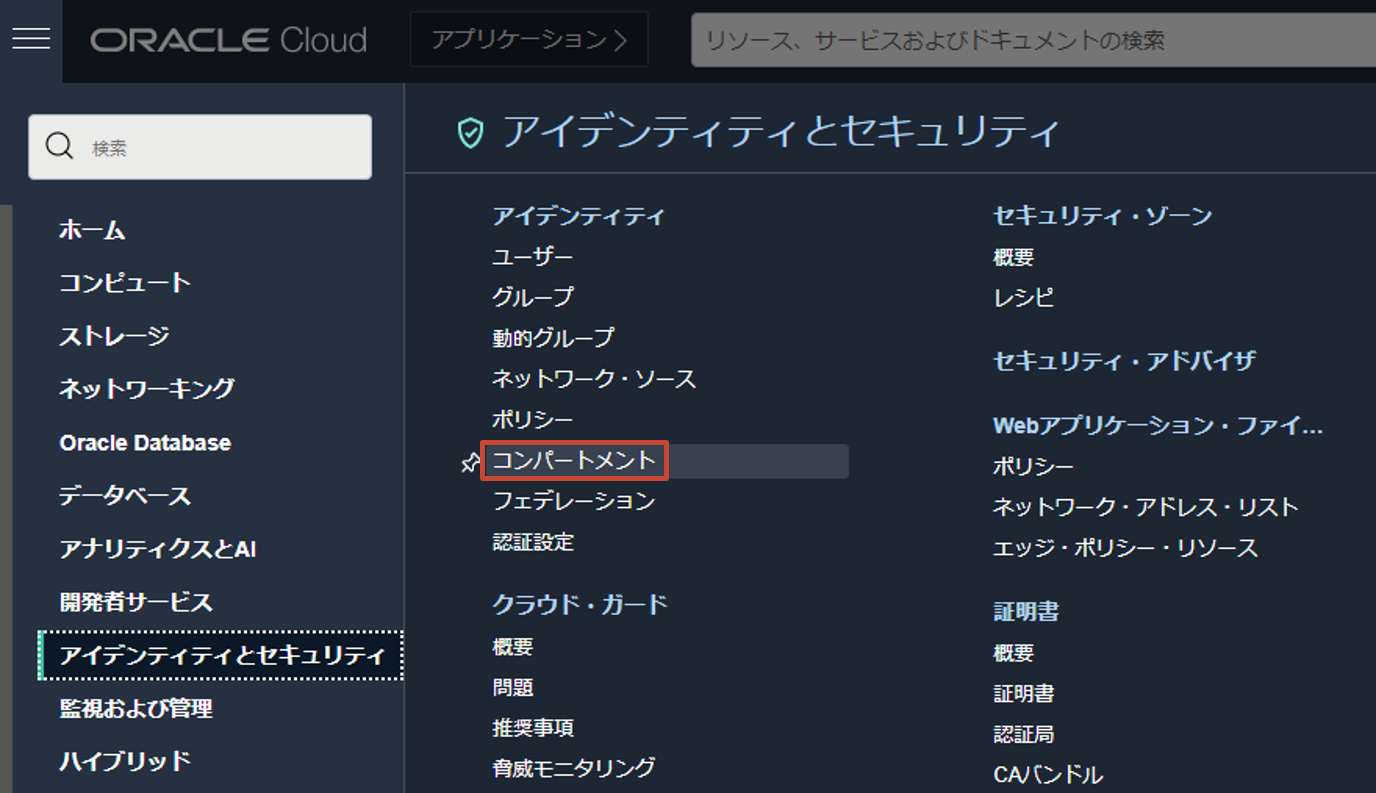
Task: Select コンピュート in the navigation menu
Action: [125, 283]
